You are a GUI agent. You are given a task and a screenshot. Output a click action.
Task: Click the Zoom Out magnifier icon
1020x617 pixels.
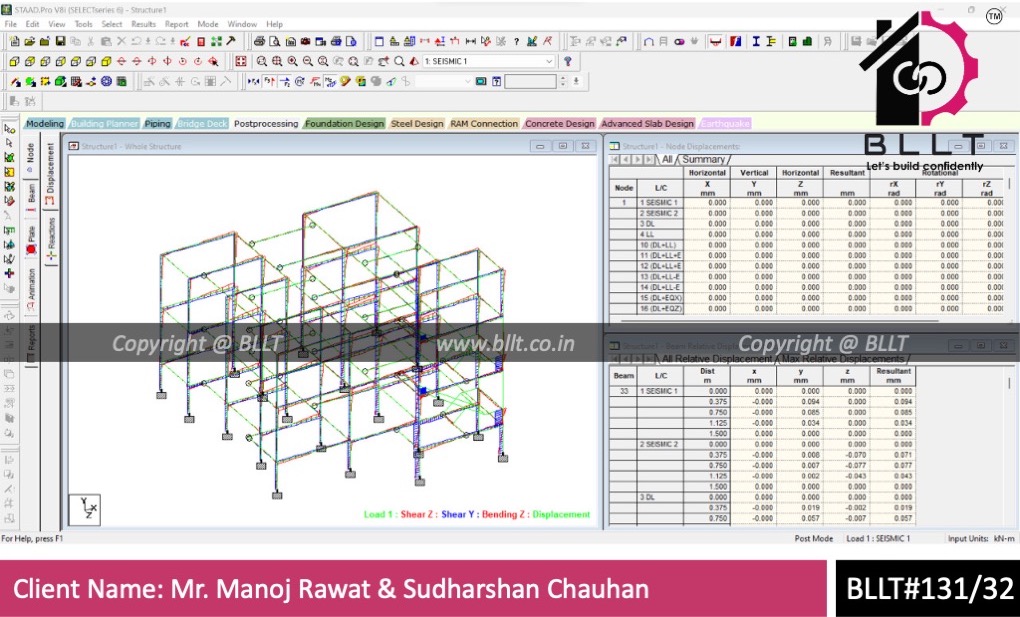click(x=308, y=62)
